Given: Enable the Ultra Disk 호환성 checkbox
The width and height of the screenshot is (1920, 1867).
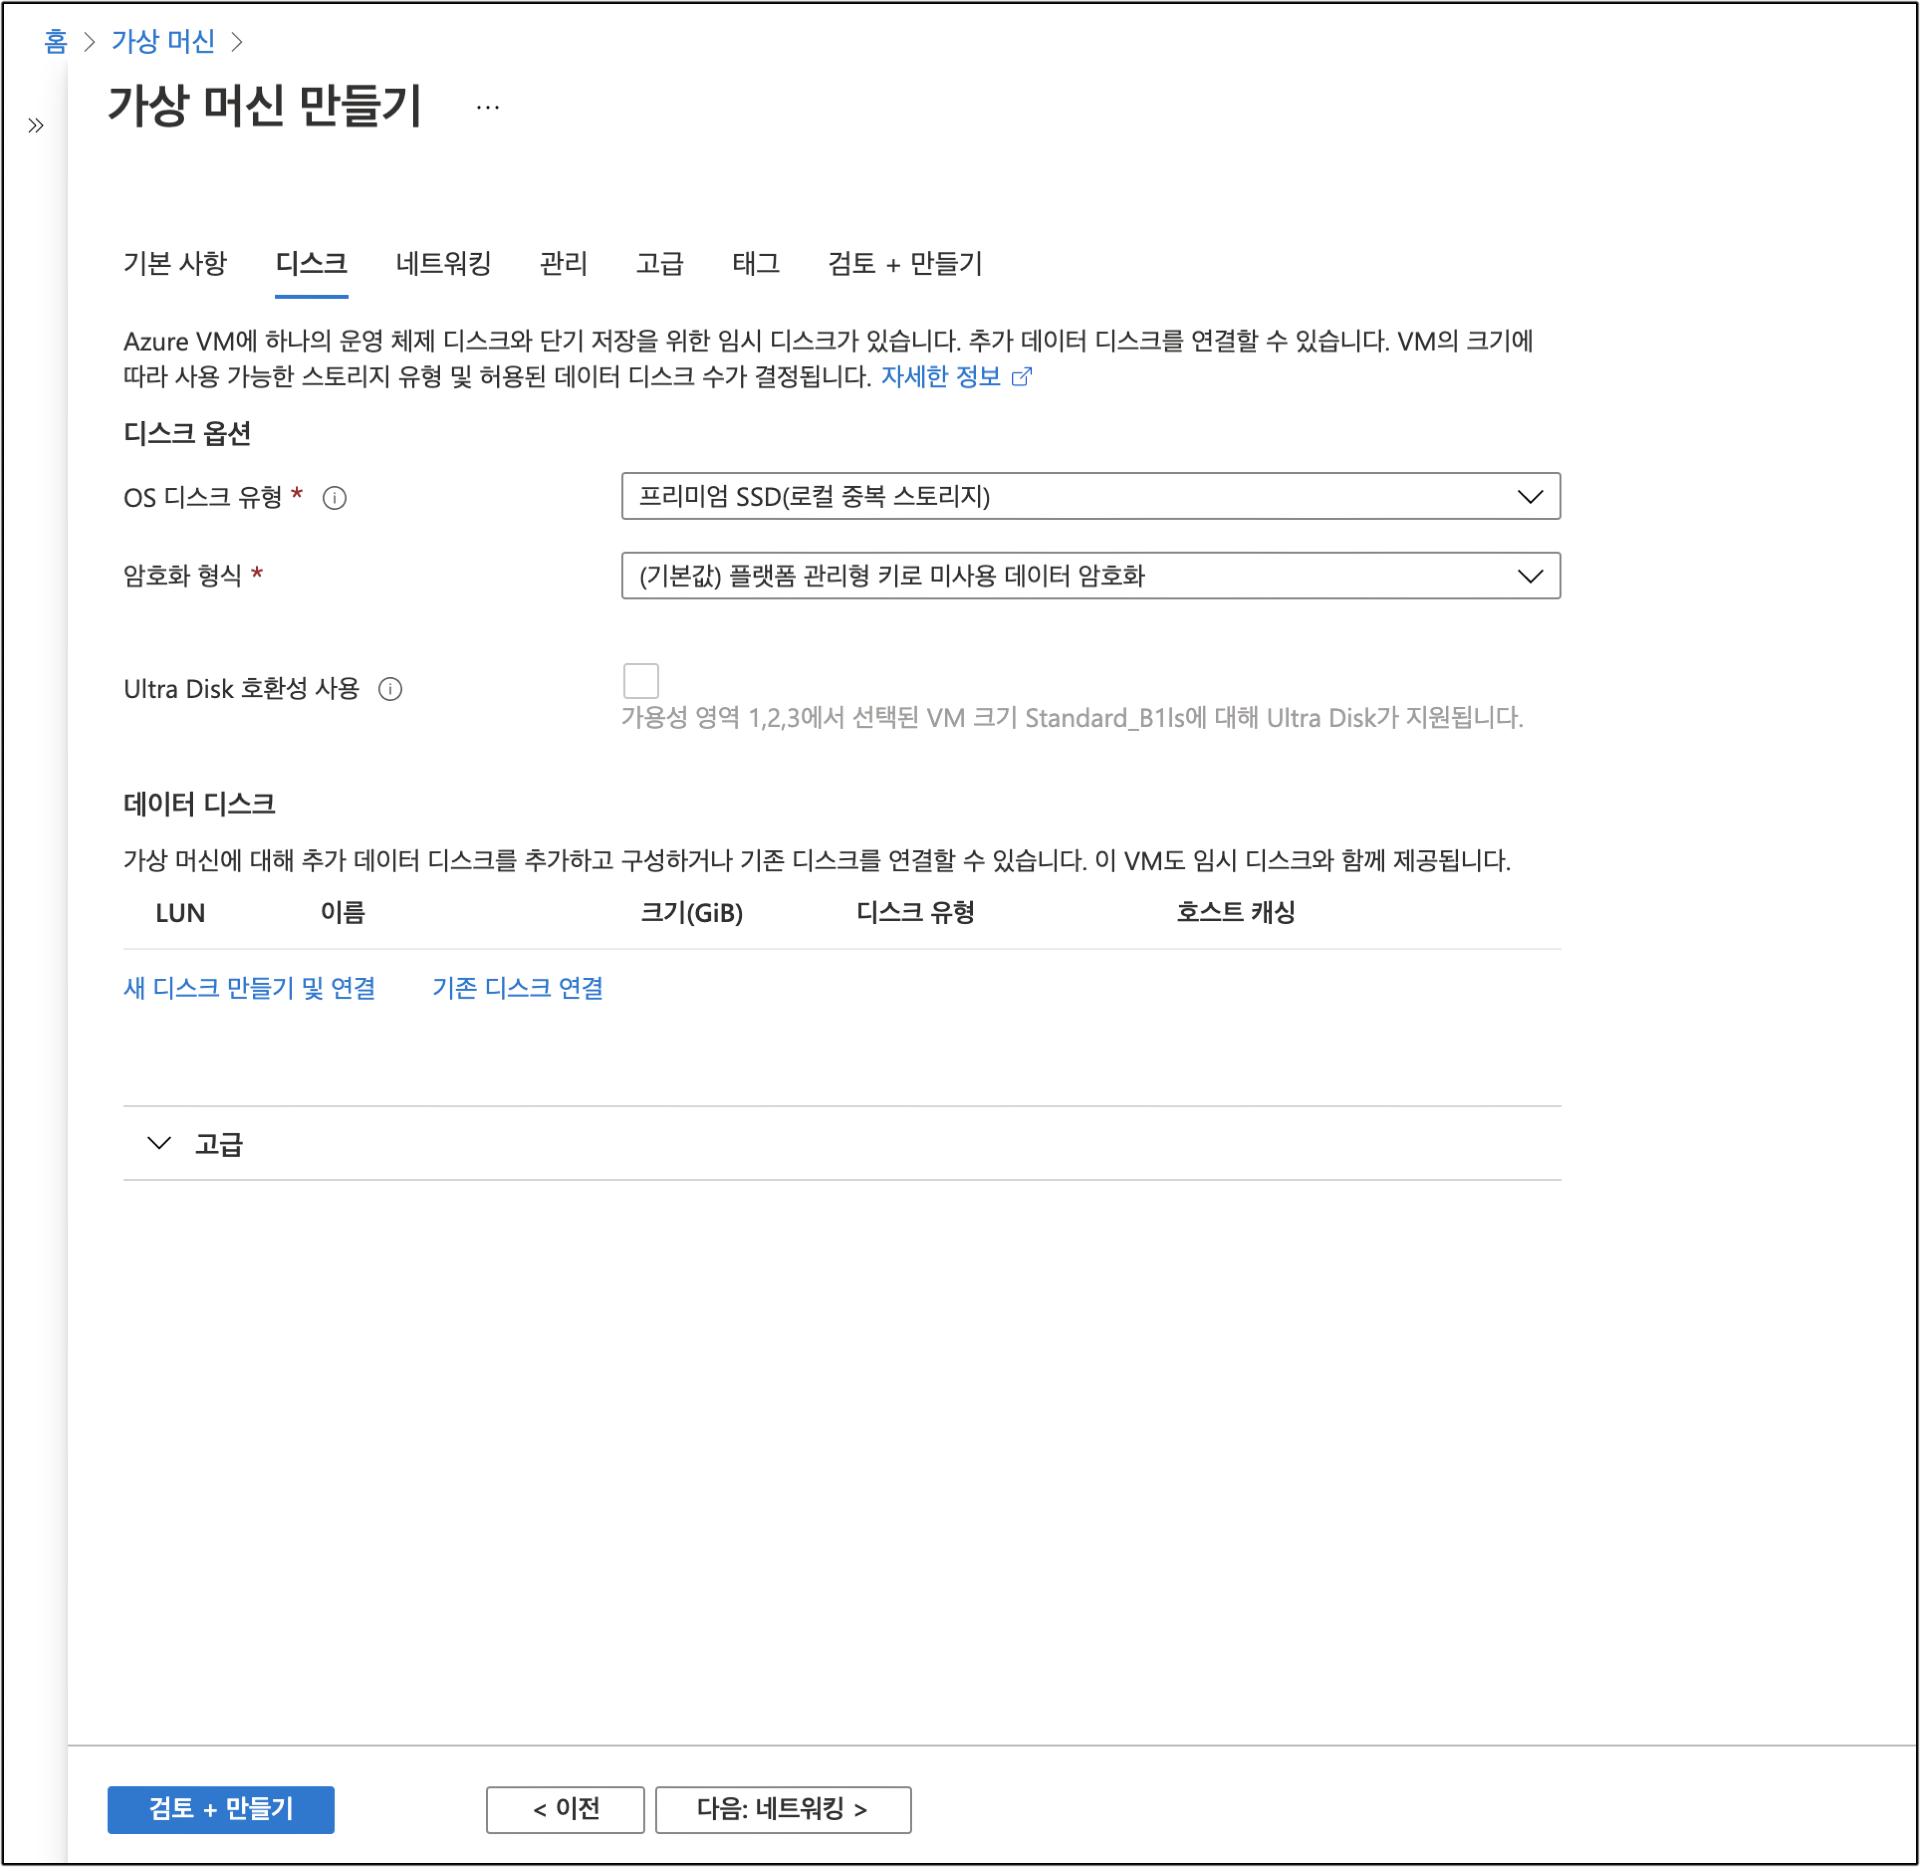Looking at the screenshot, I should tap(640, 681).
